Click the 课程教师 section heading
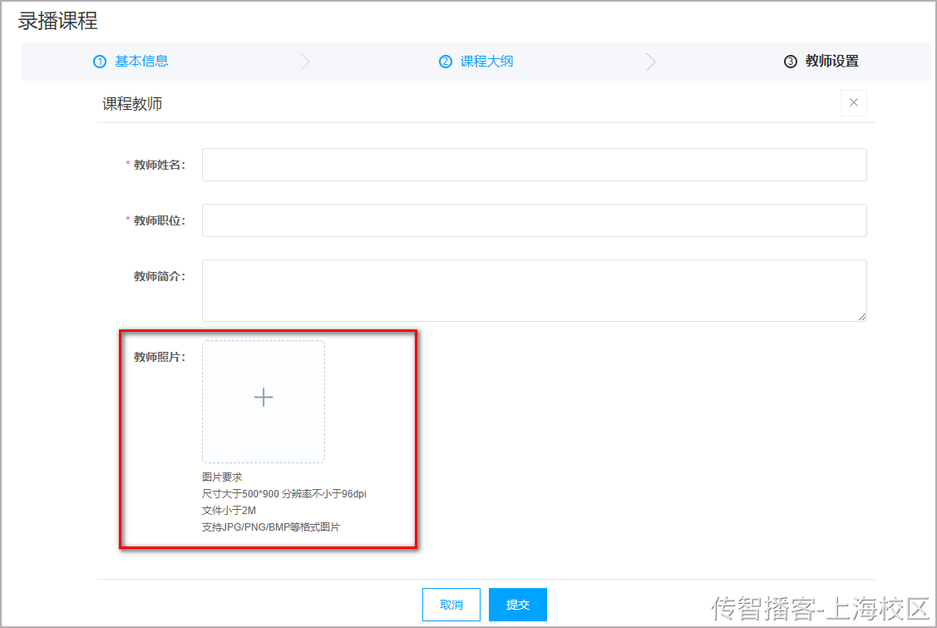This screenshot has height=628, width=937. [132, 104]
